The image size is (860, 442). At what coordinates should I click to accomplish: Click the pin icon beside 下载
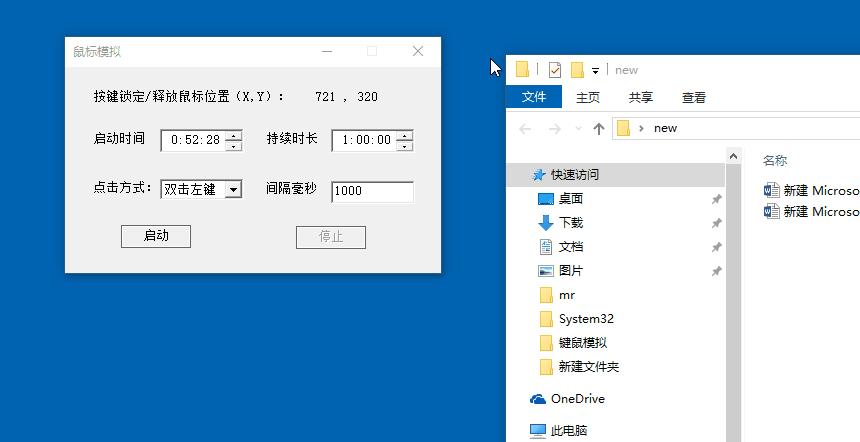click(716, 223)
